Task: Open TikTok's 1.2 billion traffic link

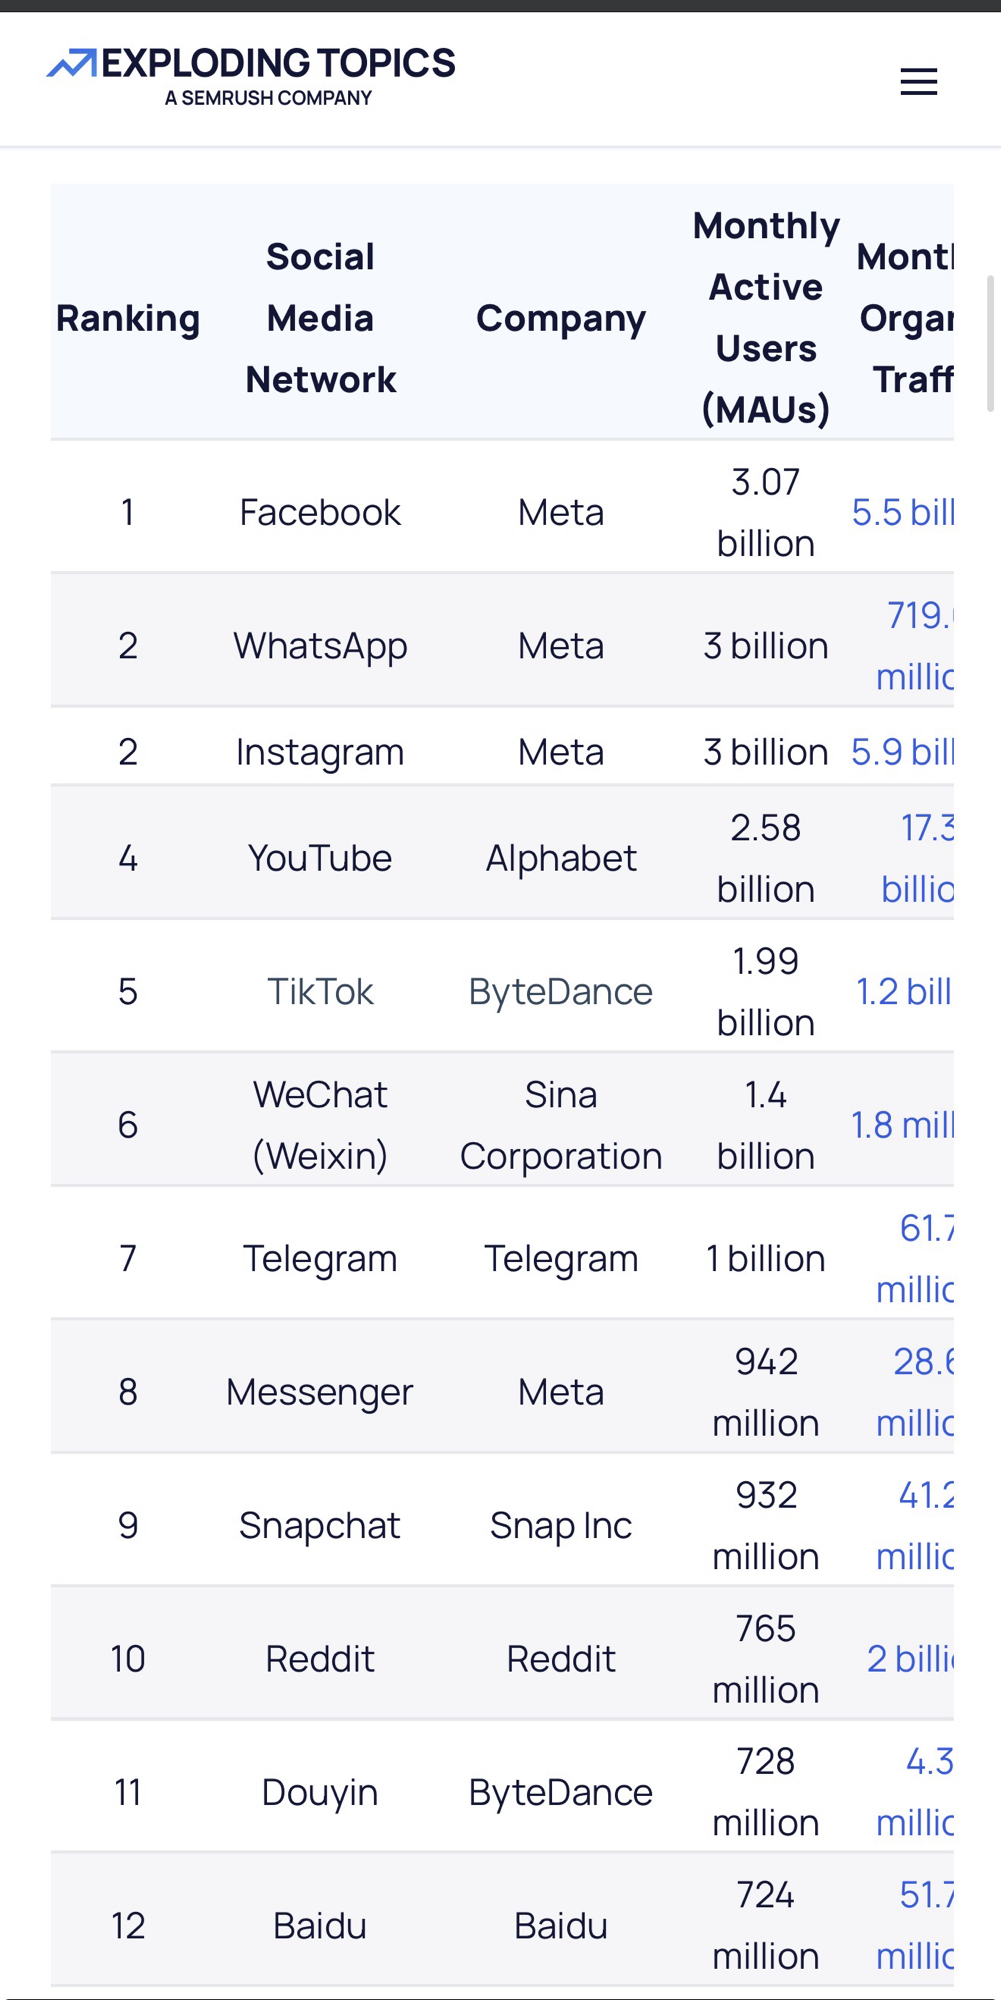Action: tap(903, 991)
